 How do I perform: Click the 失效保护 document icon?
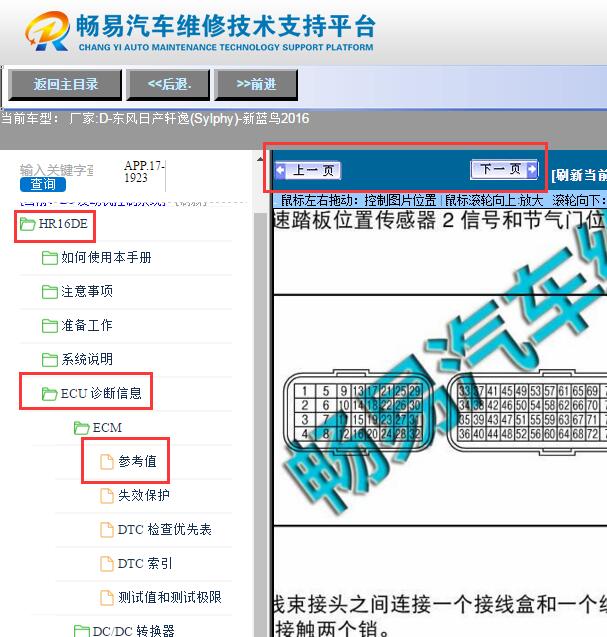pyautogui.click(x=107, y=496)
